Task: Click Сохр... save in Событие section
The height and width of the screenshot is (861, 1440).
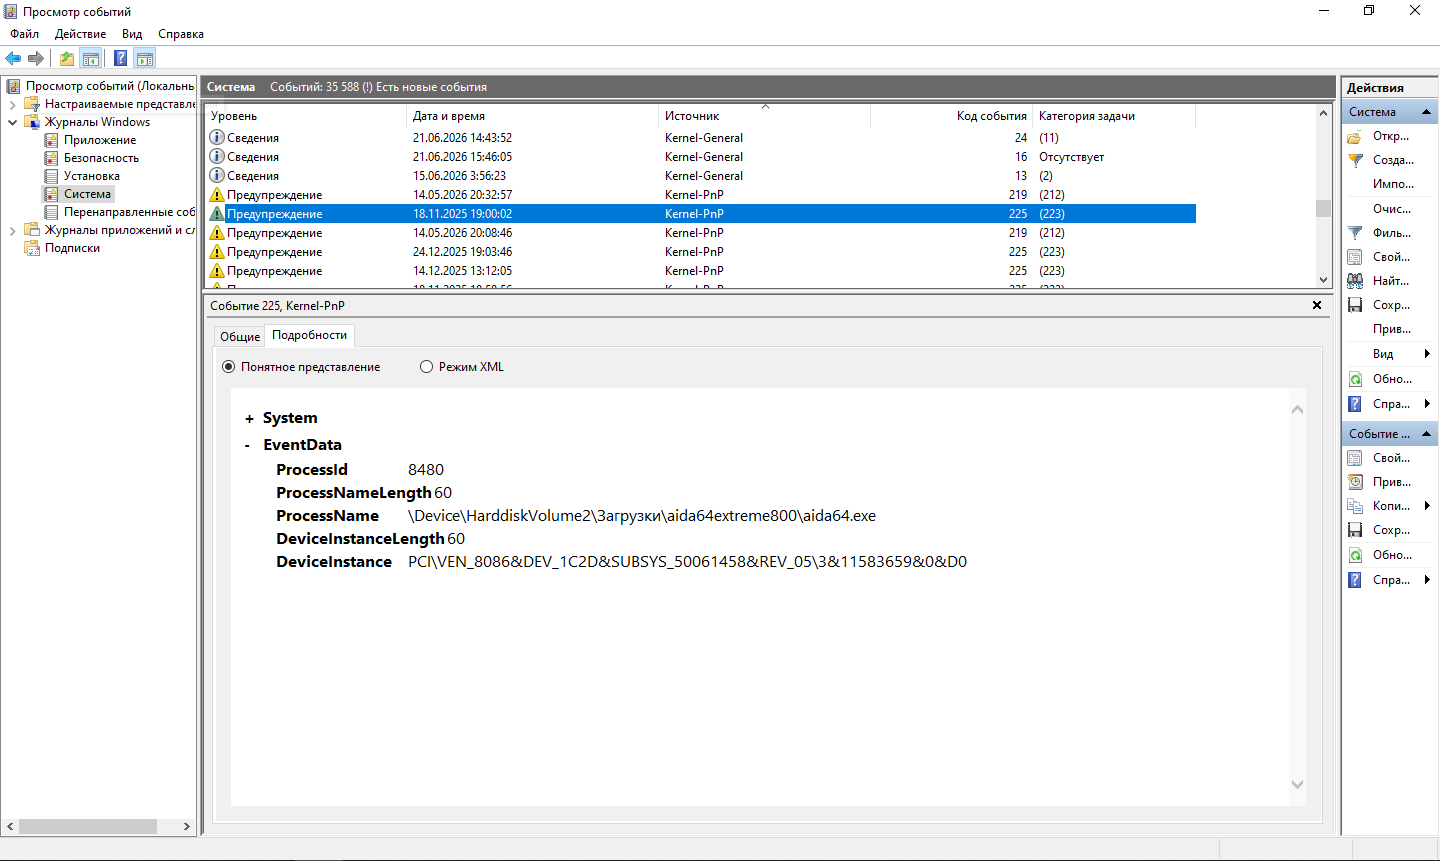Action: [1390, 530]
